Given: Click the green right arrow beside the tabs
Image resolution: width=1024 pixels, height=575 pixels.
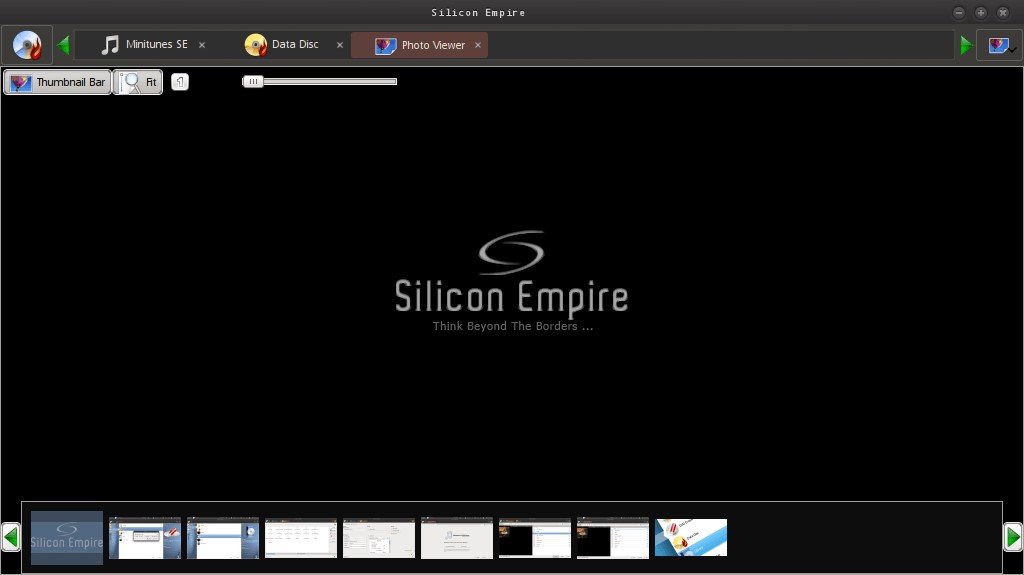Looking at the screenshot, I should click(x=967, y=45).
